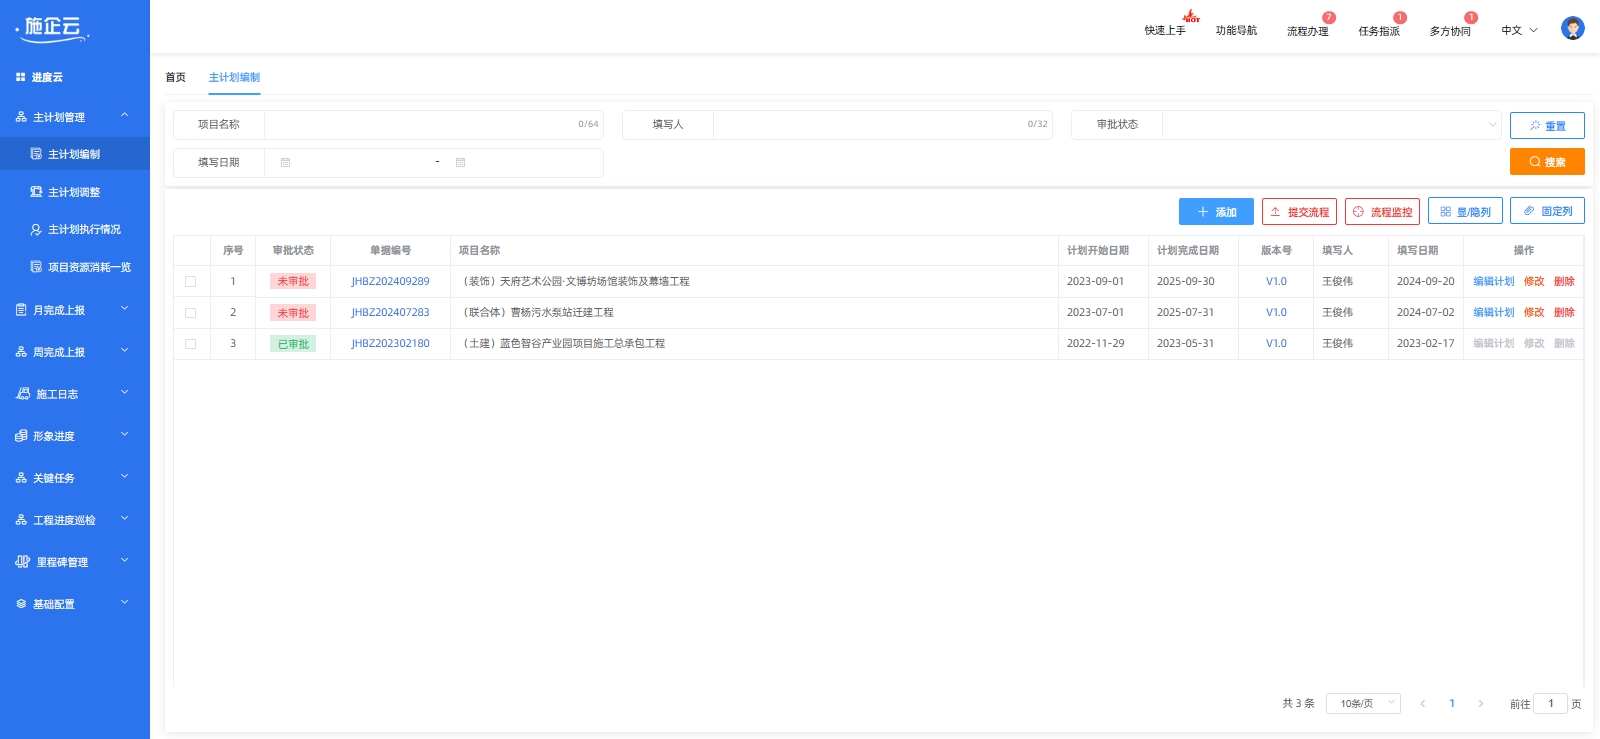
Task: Open 快速上手 in top bar
Action: [x=1165, y=31]
